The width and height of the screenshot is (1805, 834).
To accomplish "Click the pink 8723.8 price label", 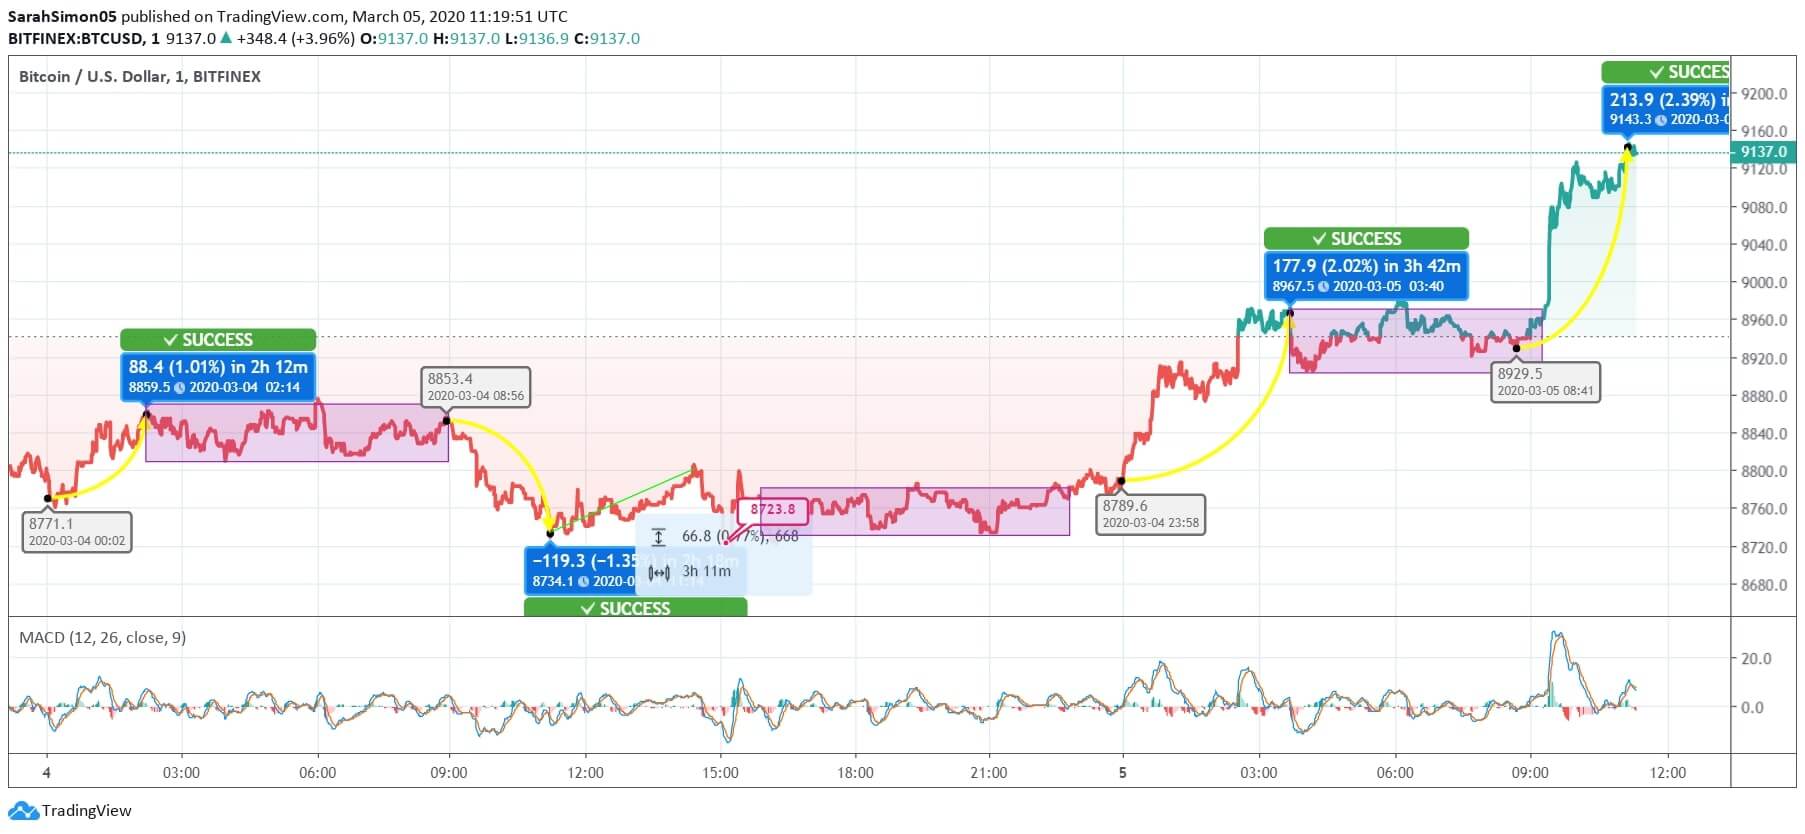I will tap(772, 510).
